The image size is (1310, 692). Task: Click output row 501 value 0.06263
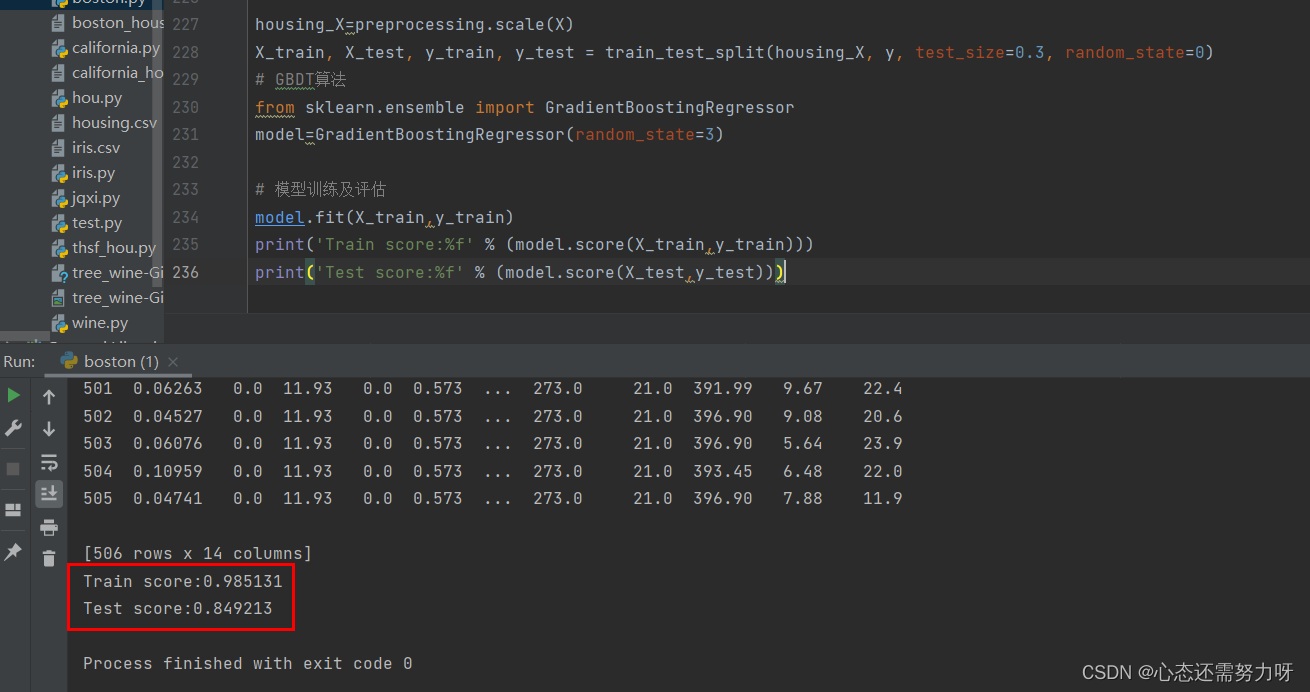coord(167,388)
